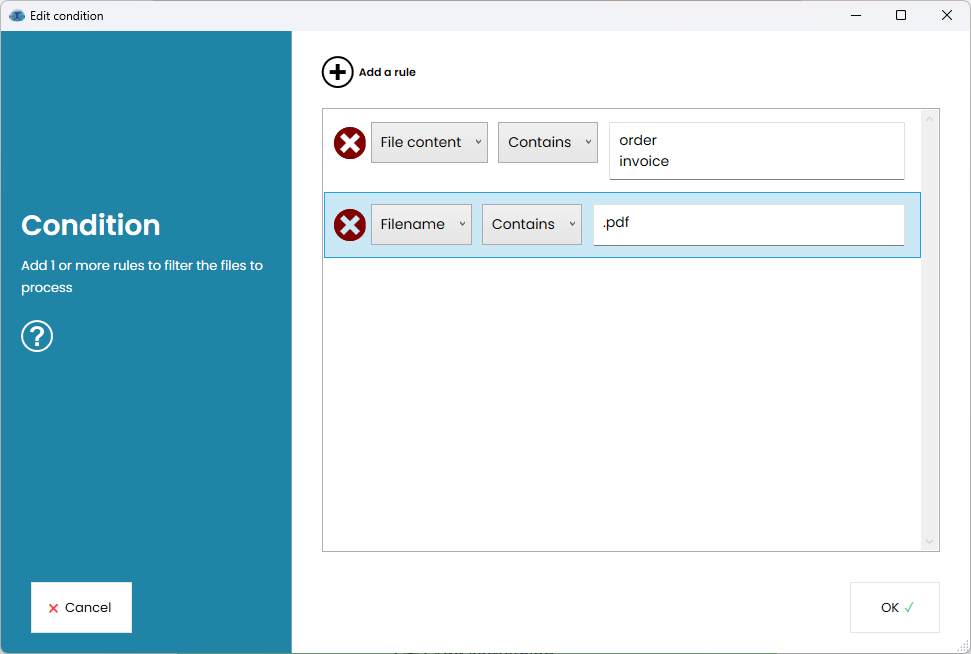Click the rule list scrollbar up arrow
Viewport: 971px width, 654px height.
click(x=929, y=119)
